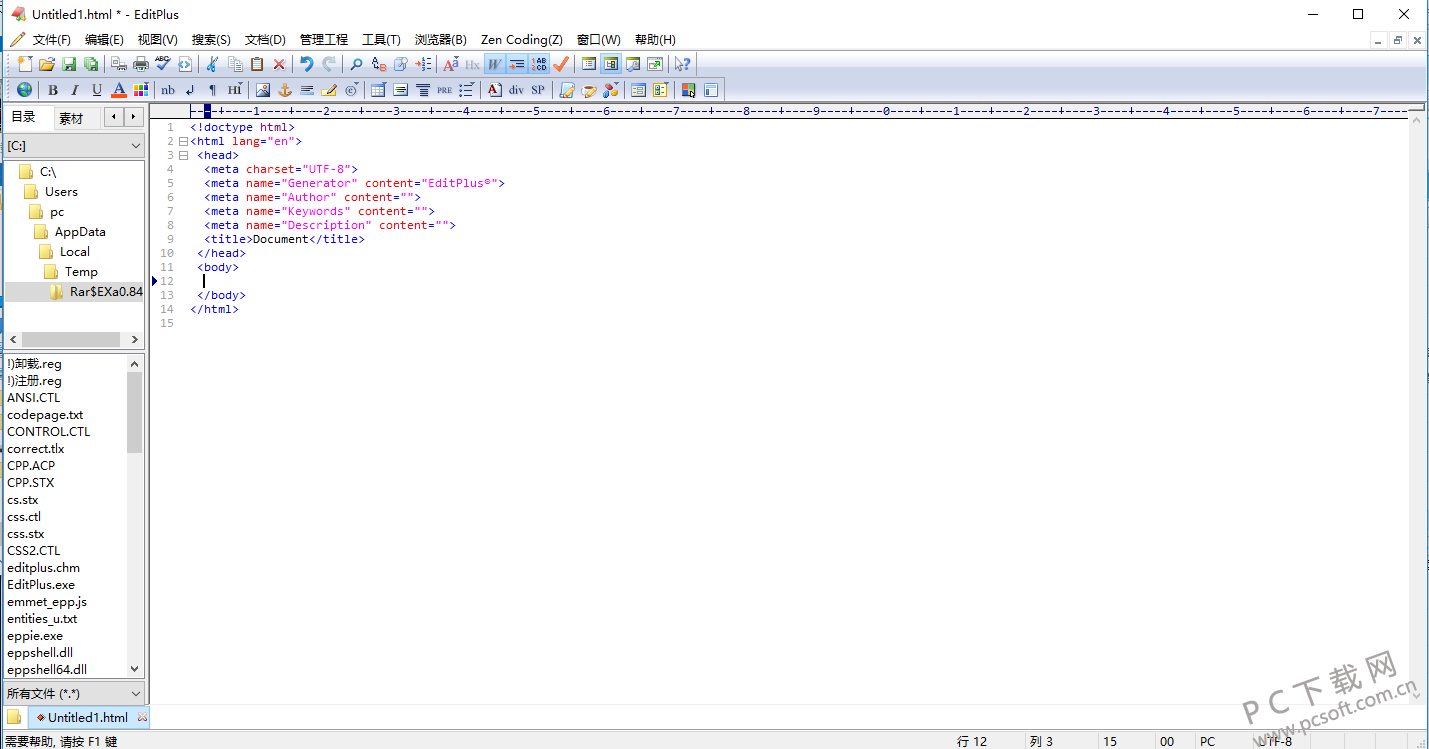The height and width of the screenshot is (749, 1429).
Task: Undo the last edit
Action: click(307, 64)
